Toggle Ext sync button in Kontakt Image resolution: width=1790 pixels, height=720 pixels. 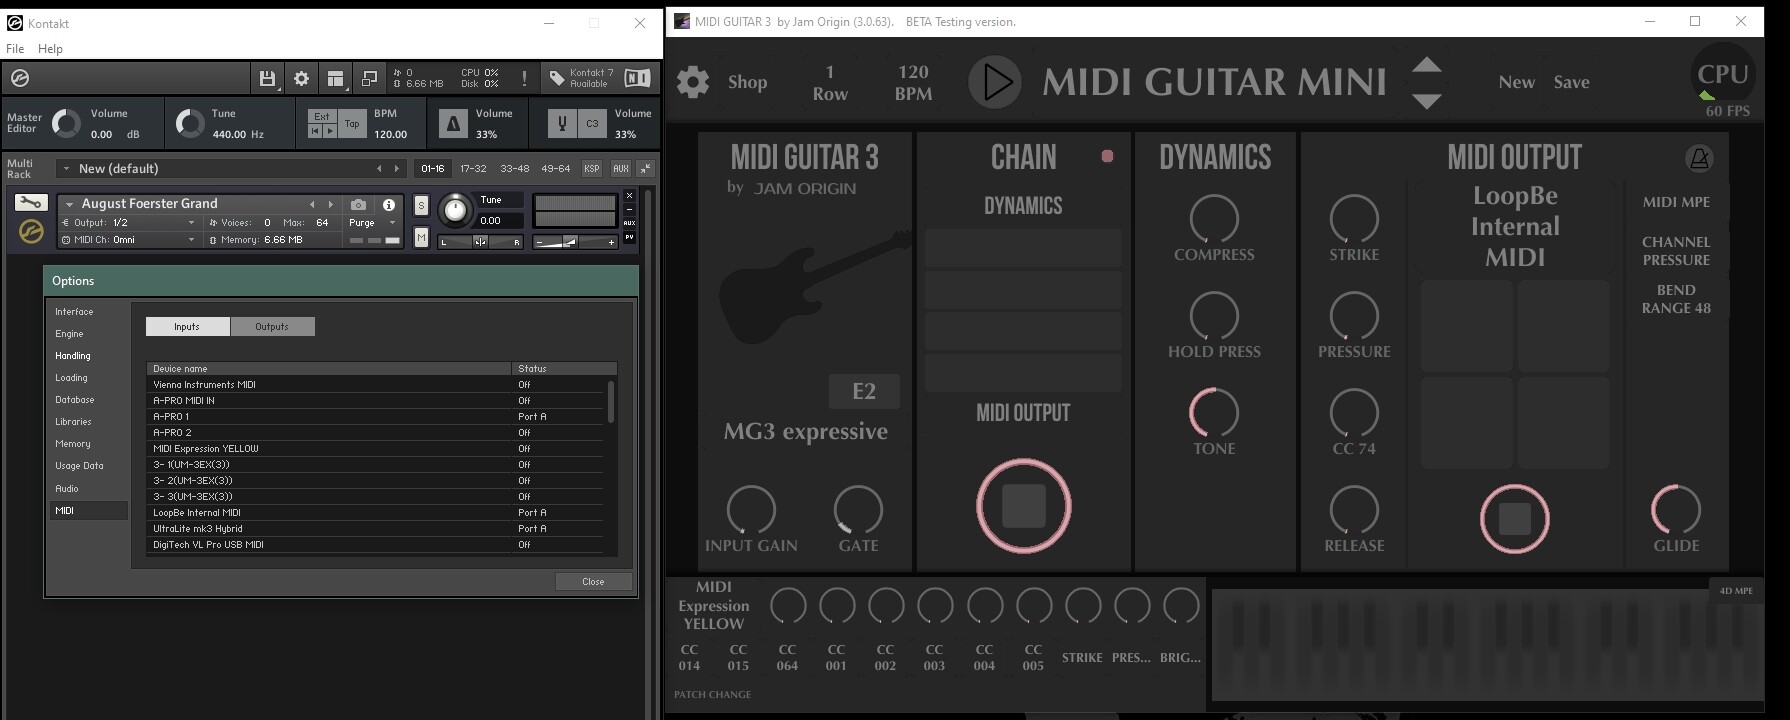point(322,116)
